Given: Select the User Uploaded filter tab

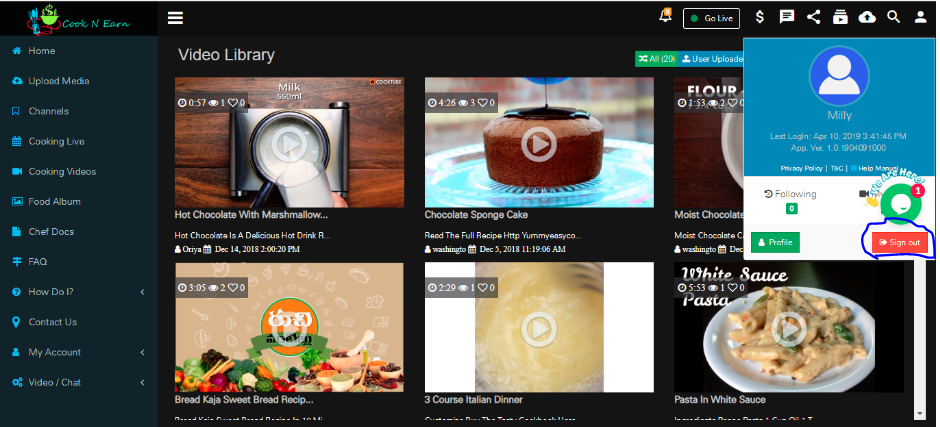Looking at the screenshot, I should coord(712,59).
